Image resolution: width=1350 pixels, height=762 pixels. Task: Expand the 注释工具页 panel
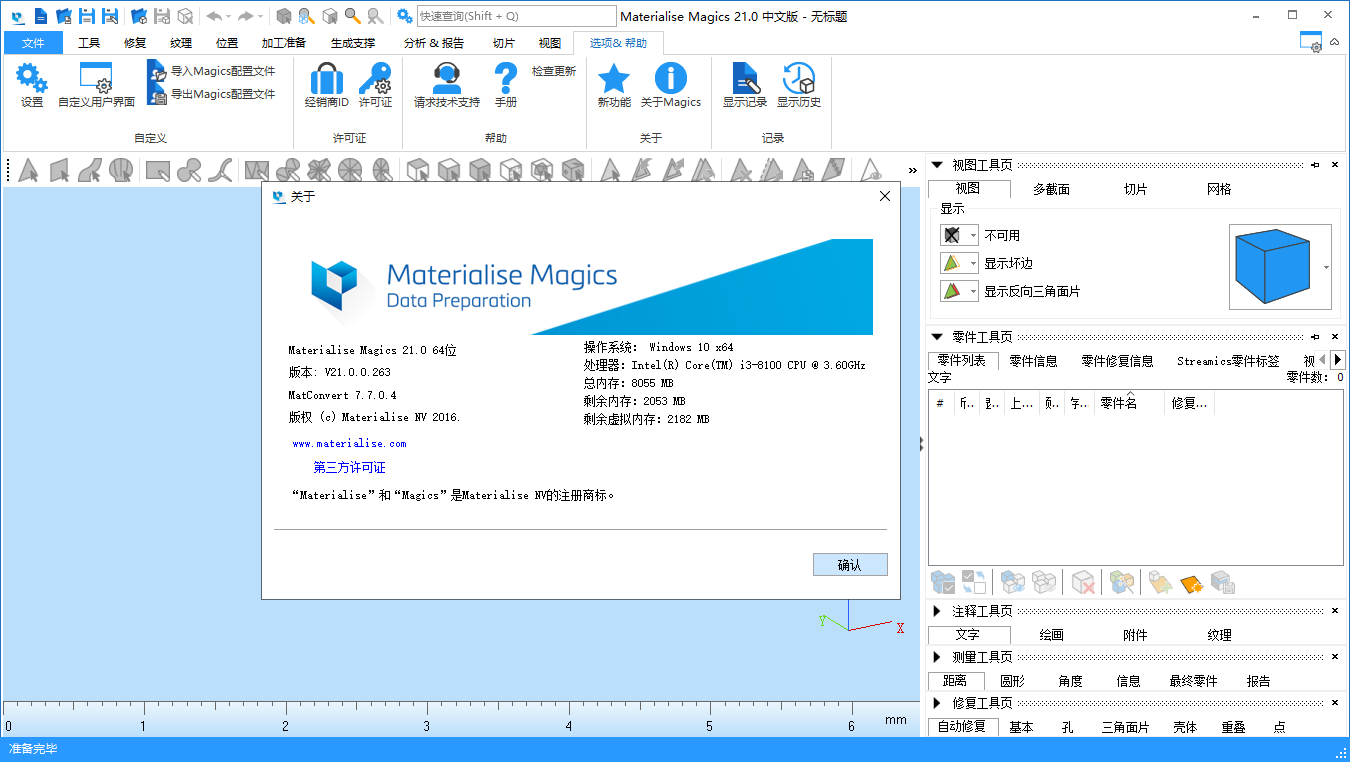click(x=937, y=611)
